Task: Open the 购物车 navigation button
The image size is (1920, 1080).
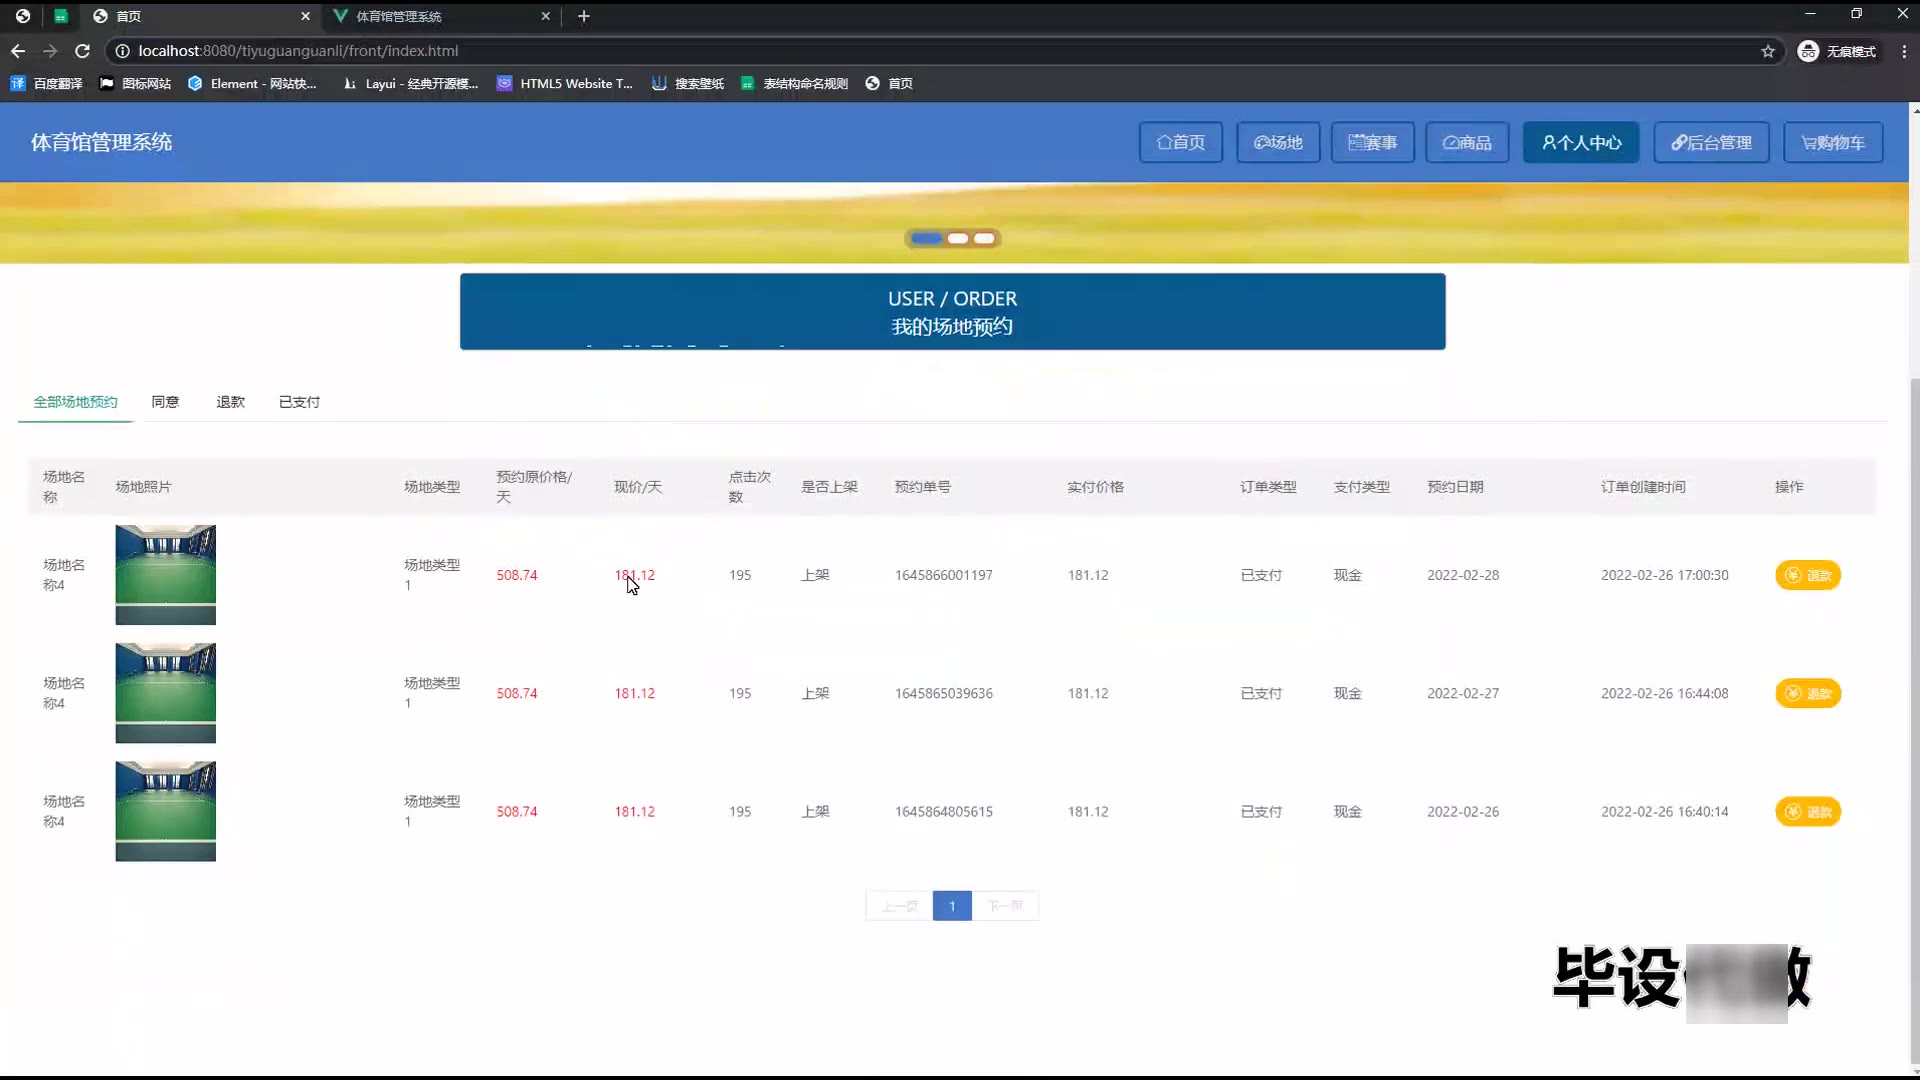Action: coord(1833,143)
